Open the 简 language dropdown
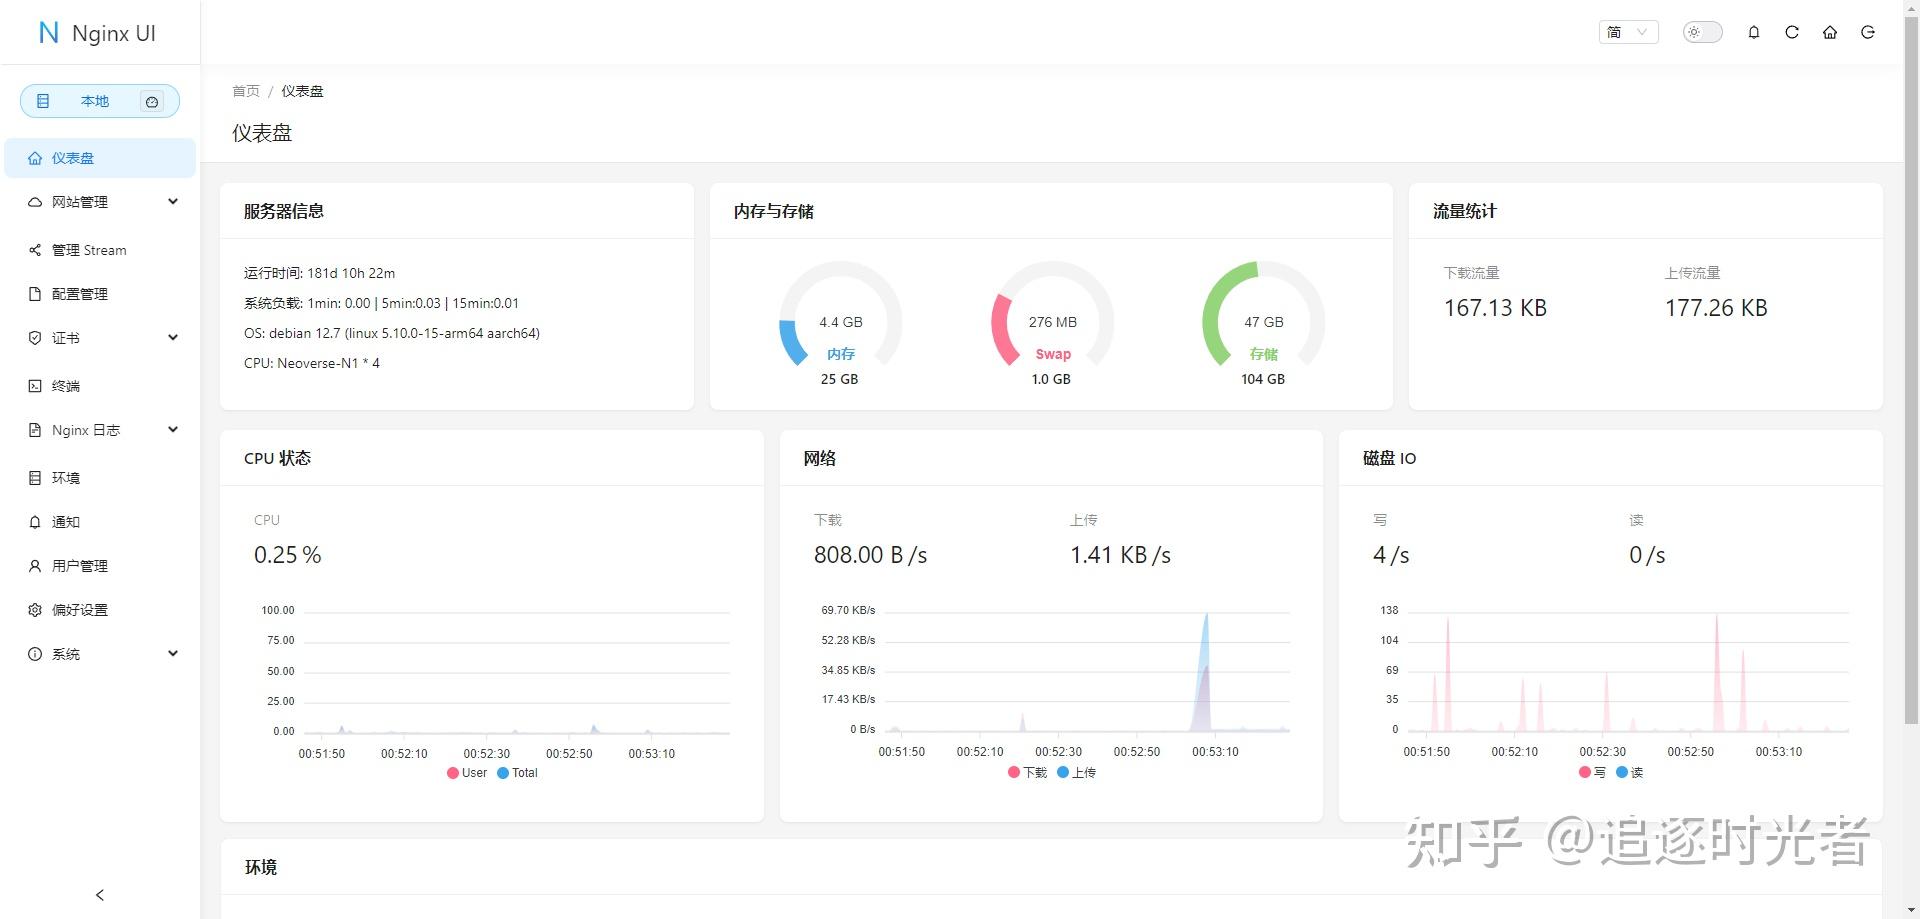The width and height of the screenshot is (1920, 919). coord(1628,32)
